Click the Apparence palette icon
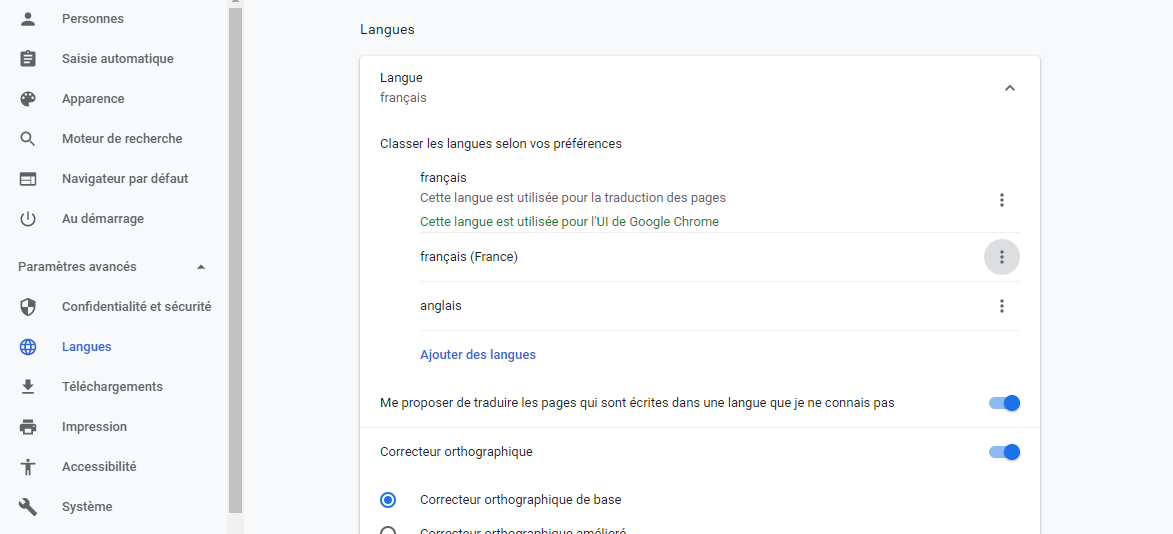 [x=28, y=99]
